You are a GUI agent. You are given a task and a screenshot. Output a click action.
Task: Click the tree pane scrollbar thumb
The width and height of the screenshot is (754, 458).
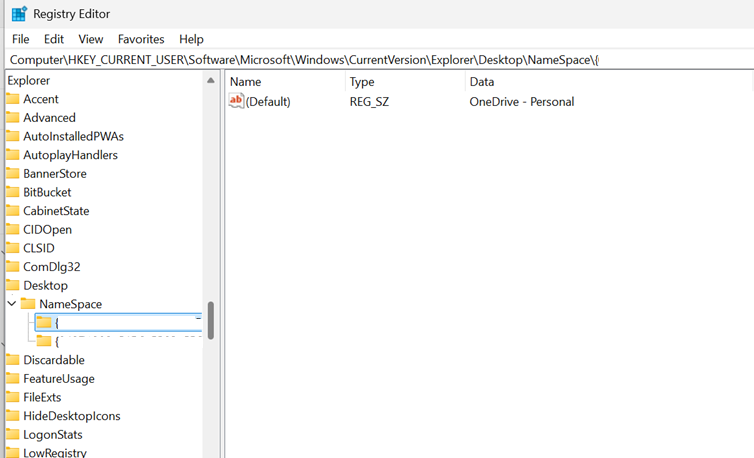coord(211,320)
